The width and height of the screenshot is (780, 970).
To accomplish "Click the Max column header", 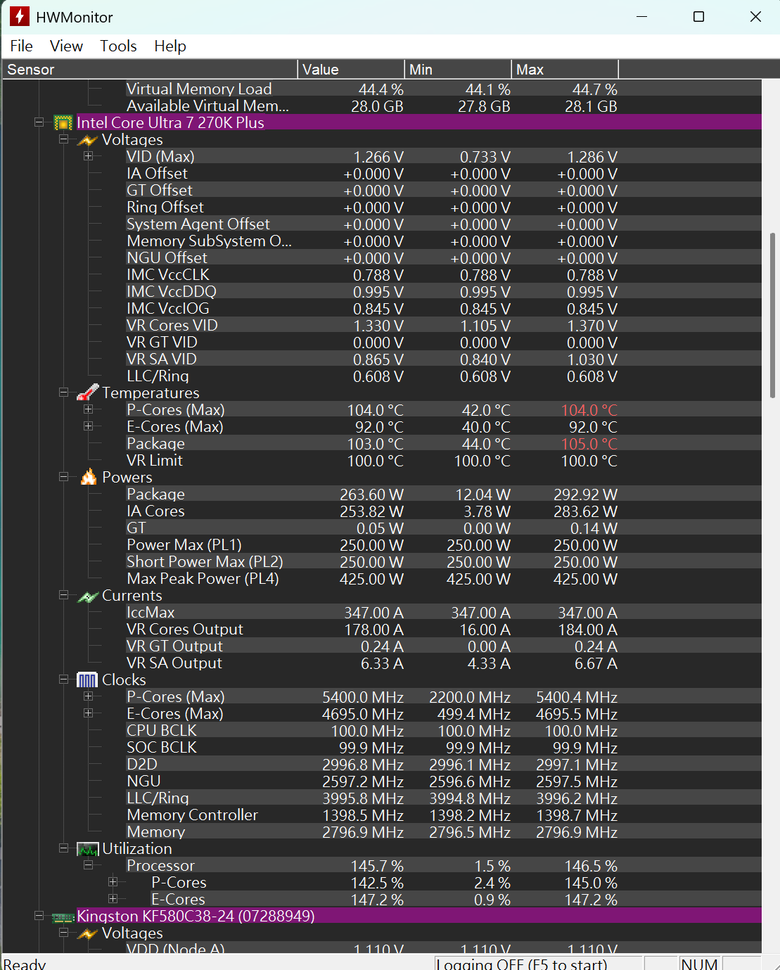I will click(x=565, y=69).
